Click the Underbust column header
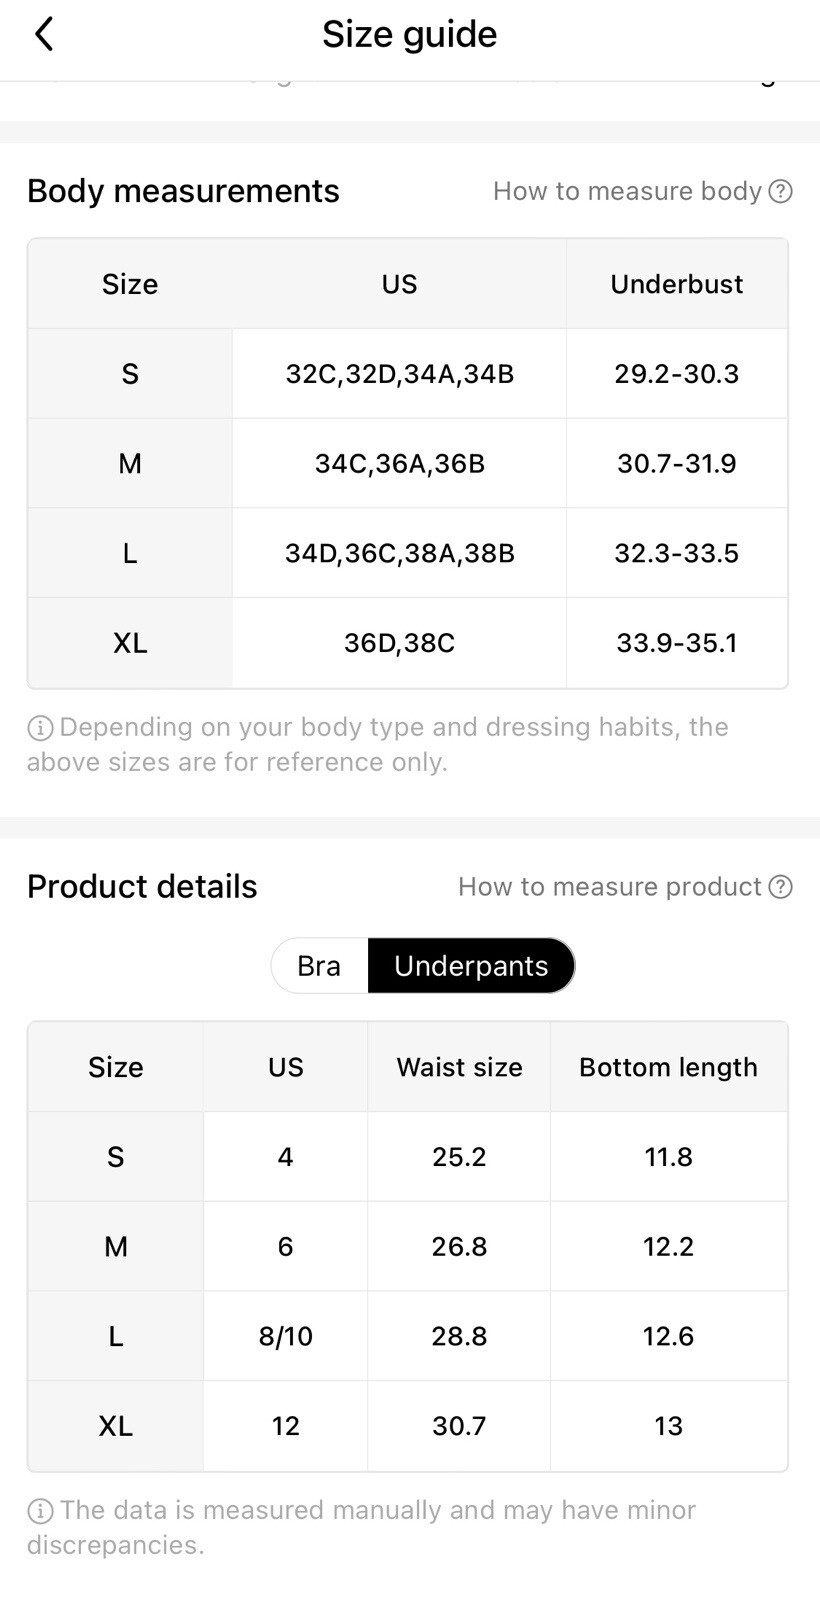820x1600 pixels. coord(677,284)
